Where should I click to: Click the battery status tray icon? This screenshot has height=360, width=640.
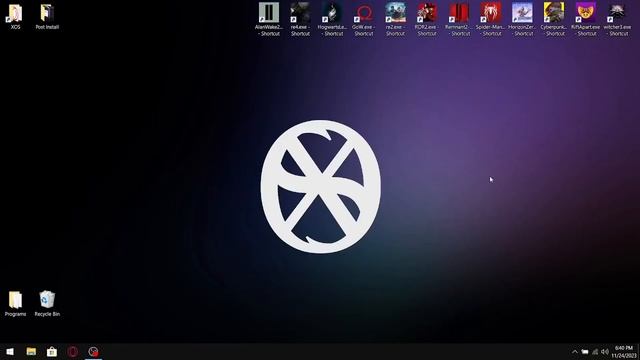click(x=585, y=352)
